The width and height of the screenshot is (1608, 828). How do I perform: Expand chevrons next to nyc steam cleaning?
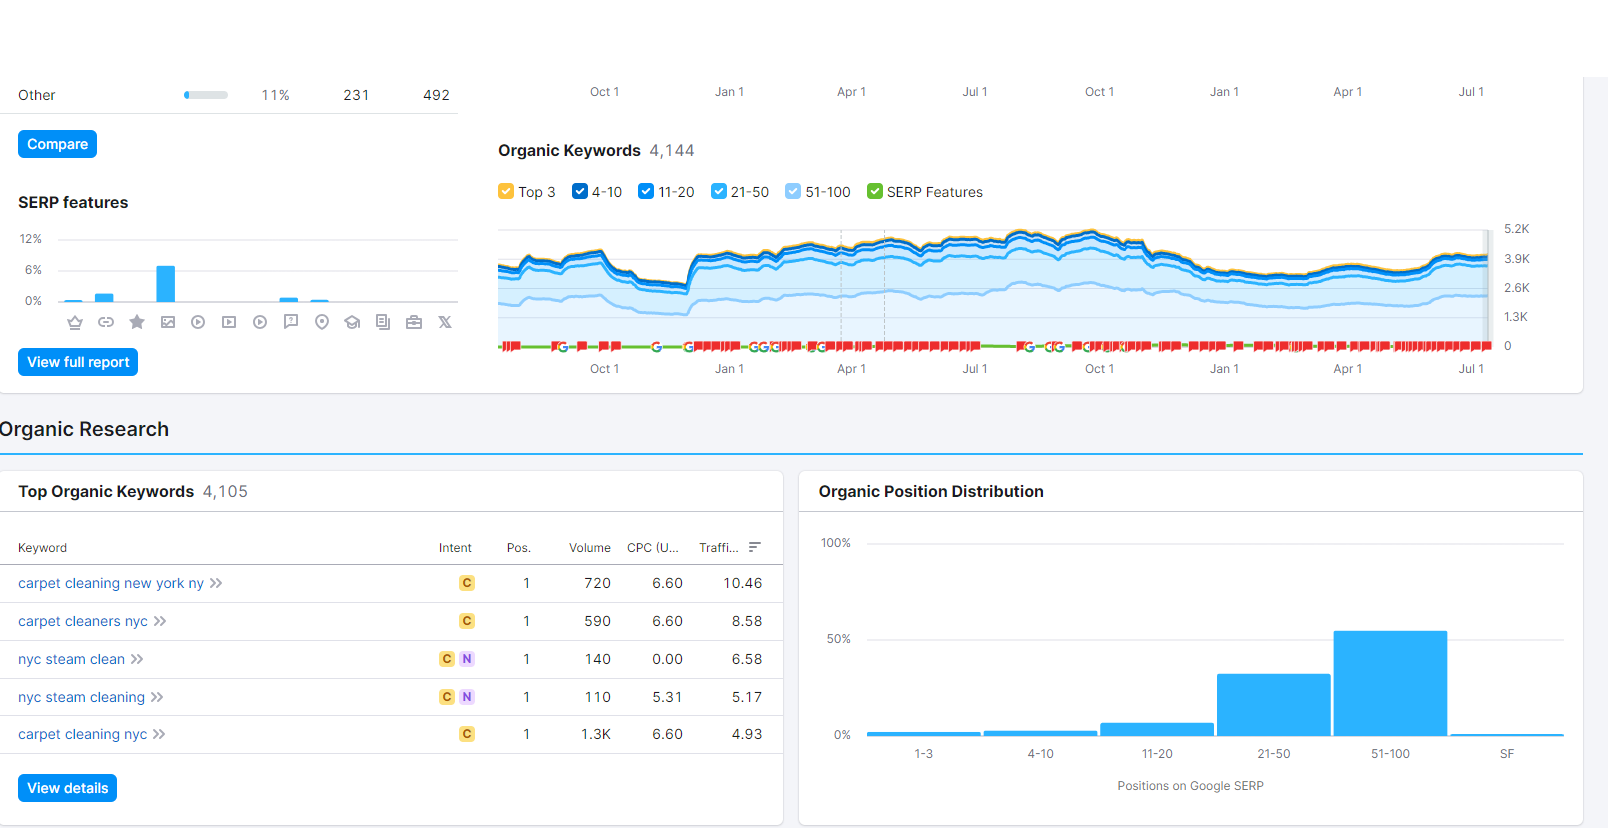click(157, 697)
